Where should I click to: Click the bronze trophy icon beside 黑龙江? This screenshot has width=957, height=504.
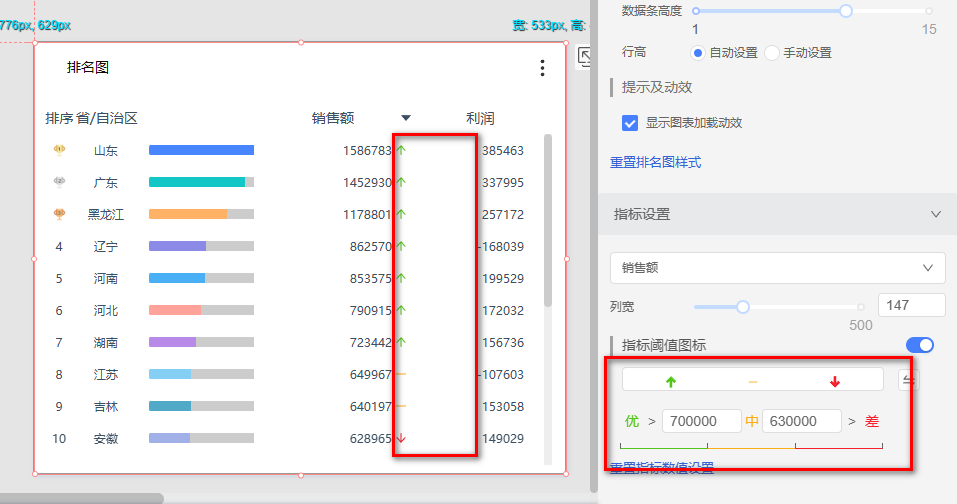coord(59,214)
